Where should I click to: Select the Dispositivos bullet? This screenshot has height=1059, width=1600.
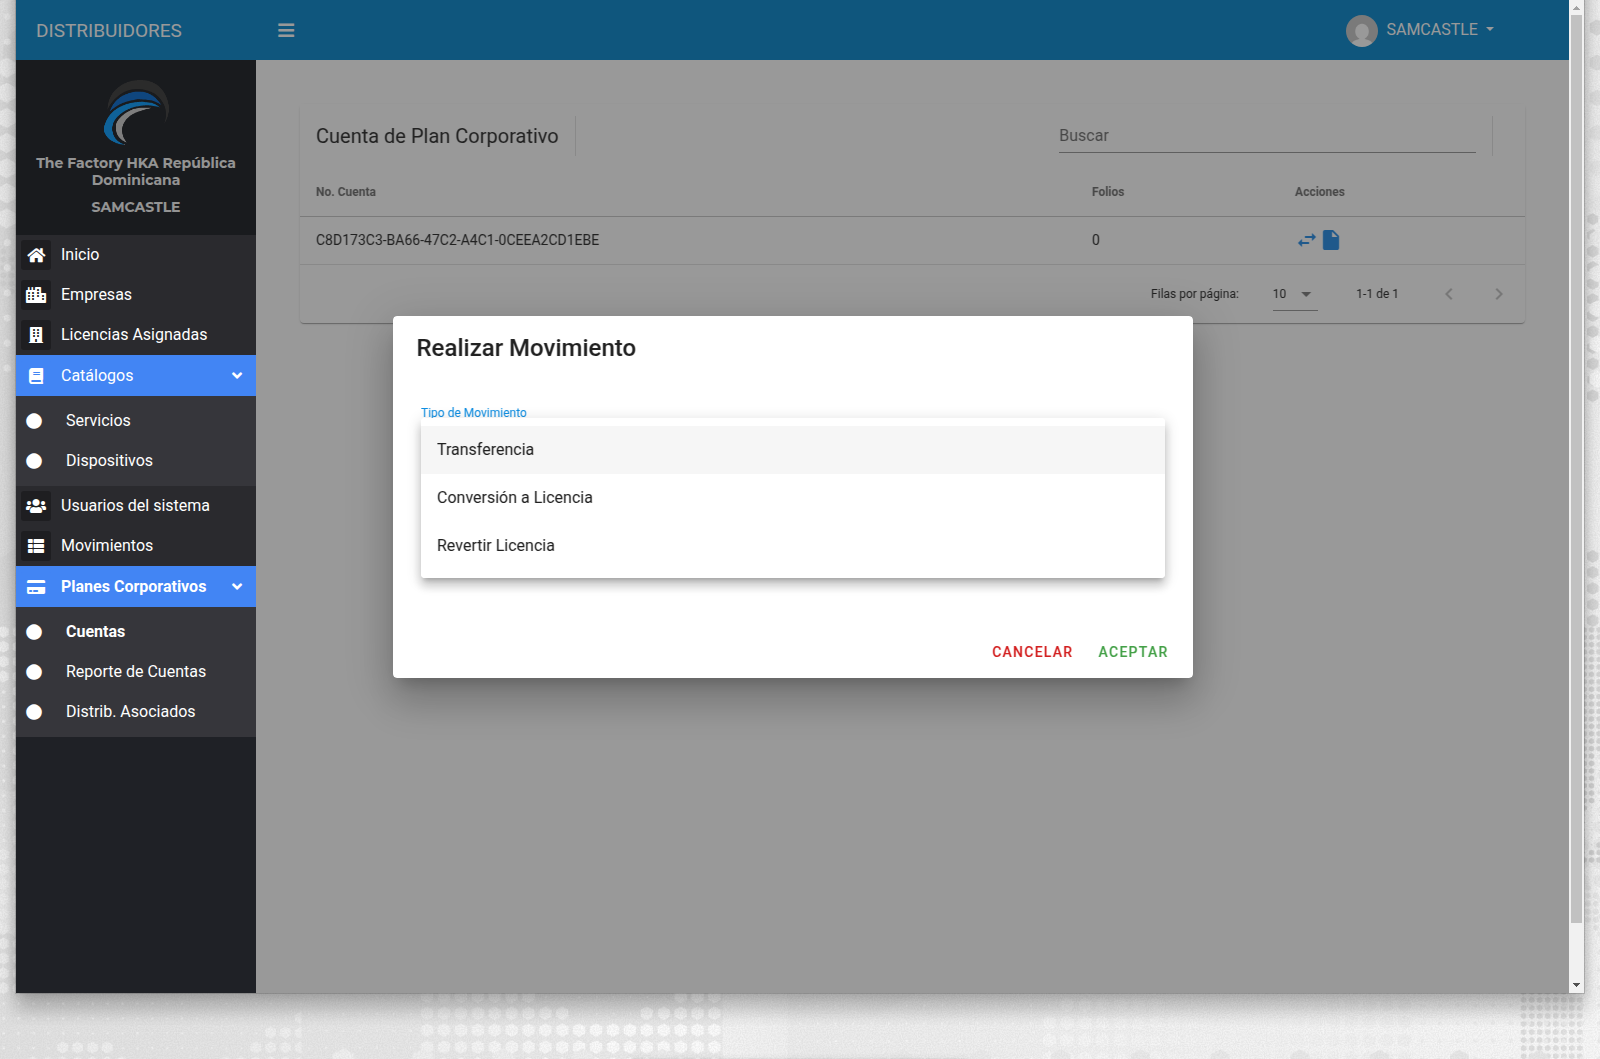(34, 461)
